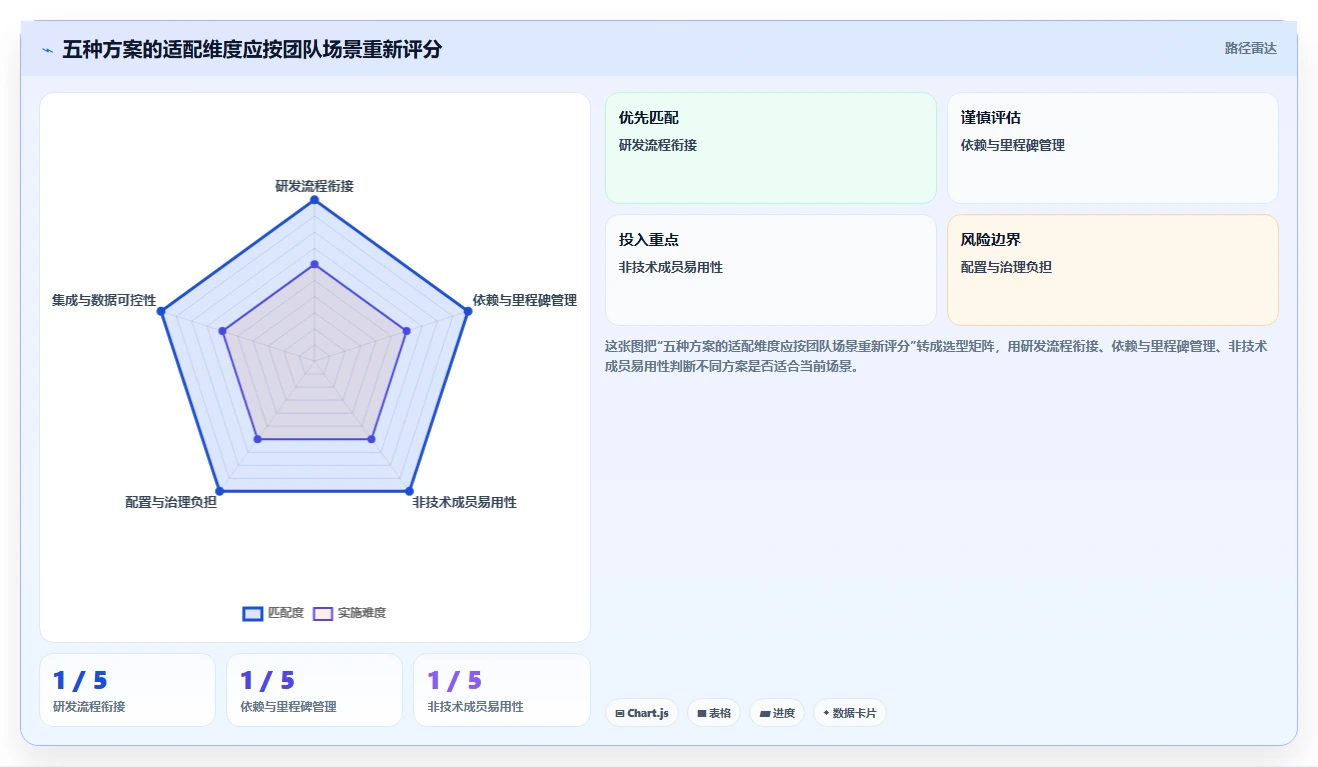This screenshot has height=767, width=1318.
Task: Select the 表格 tag chip
Action: (714, 713)
